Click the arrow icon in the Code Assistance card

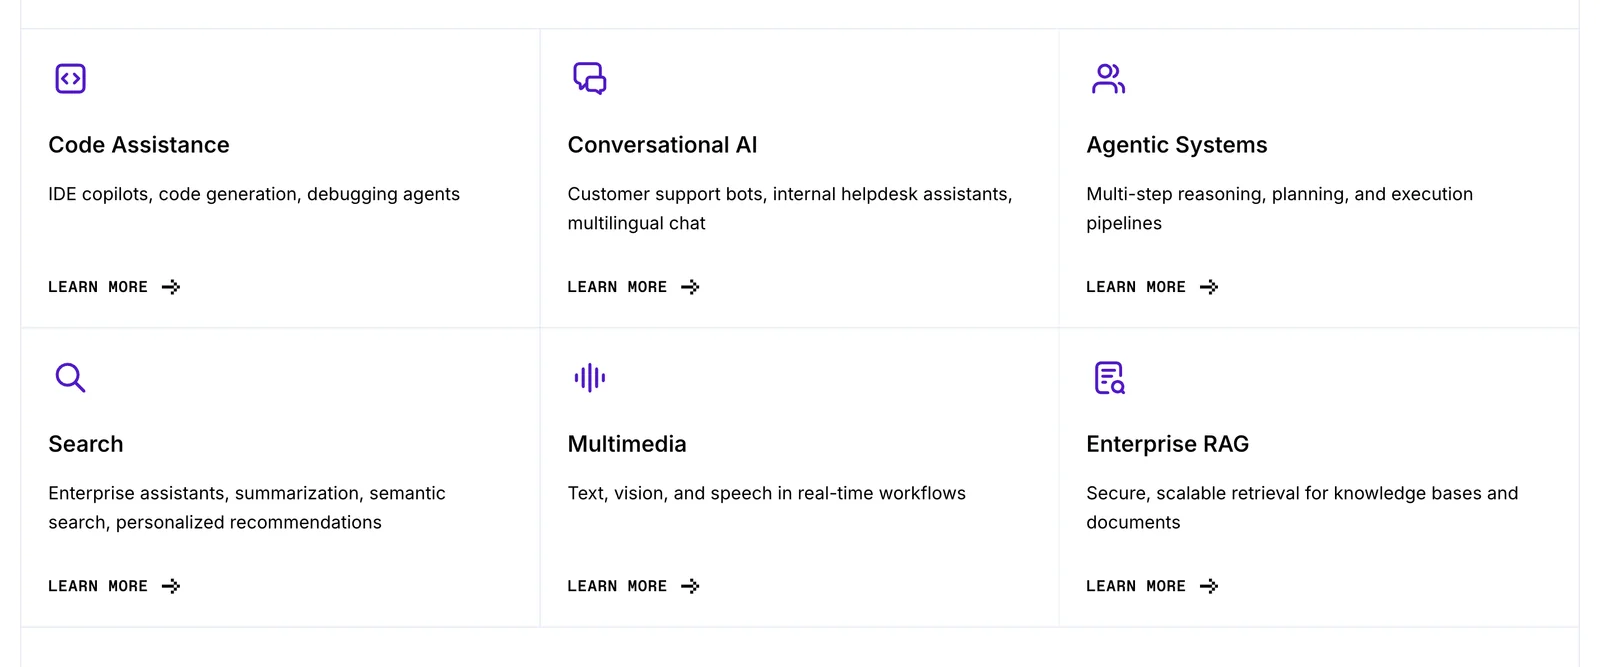click(171, 287)
